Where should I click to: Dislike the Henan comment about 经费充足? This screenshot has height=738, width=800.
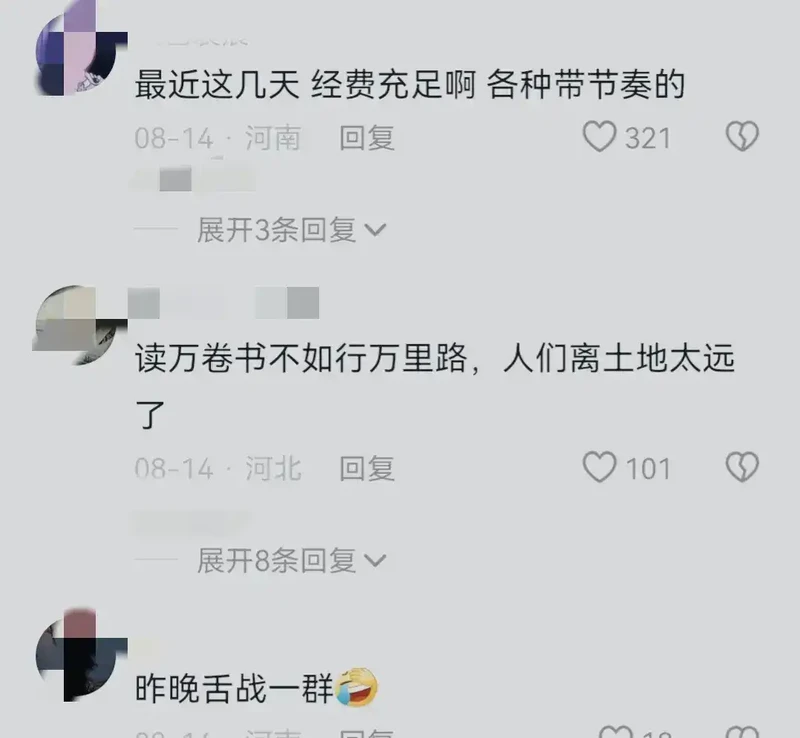tap(742, 136)
